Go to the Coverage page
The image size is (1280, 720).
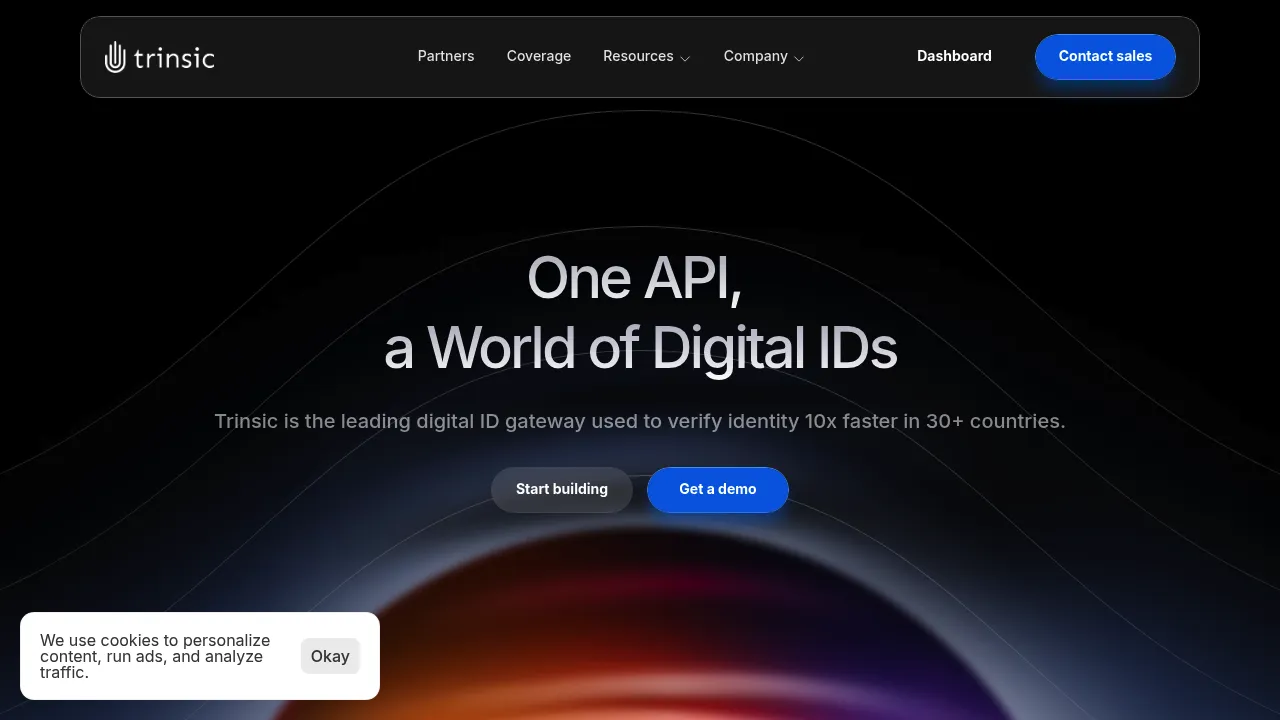click(539, 56)
